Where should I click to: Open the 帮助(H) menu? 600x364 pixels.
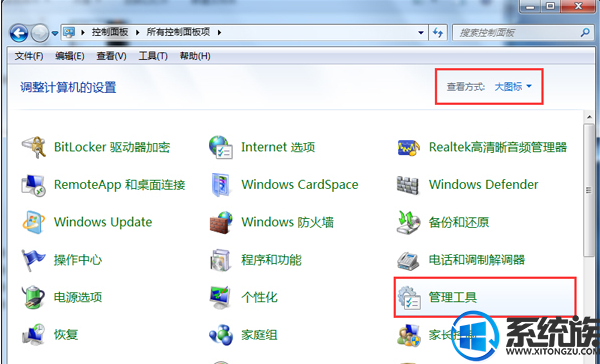pos(195,56)
